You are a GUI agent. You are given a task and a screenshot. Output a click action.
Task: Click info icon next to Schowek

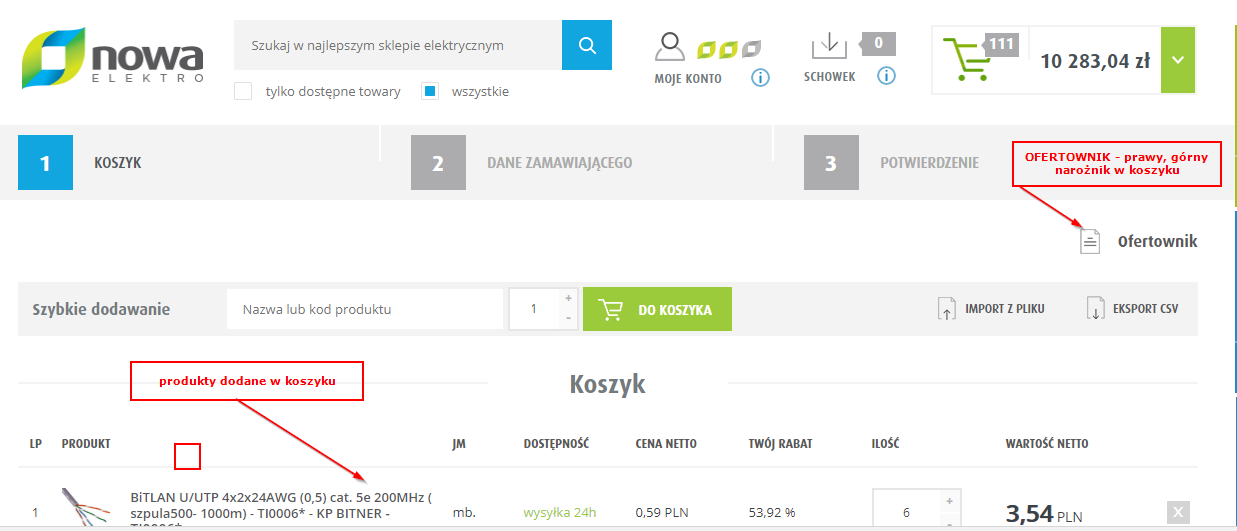[886, 75]
